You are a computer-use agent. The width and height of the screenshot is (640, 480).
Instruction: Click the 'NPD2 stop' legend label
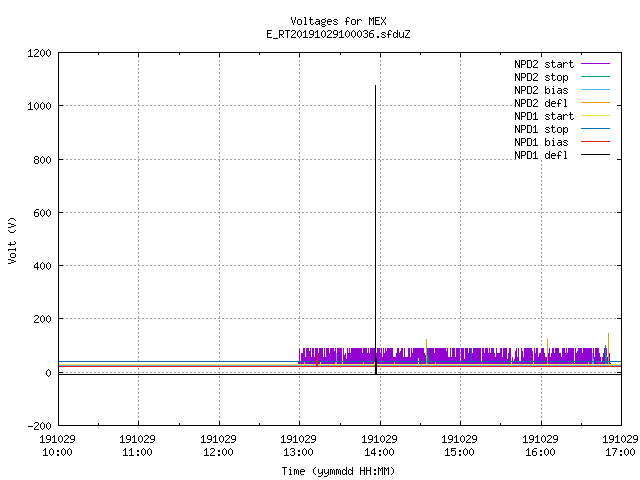tap(541, 77)
